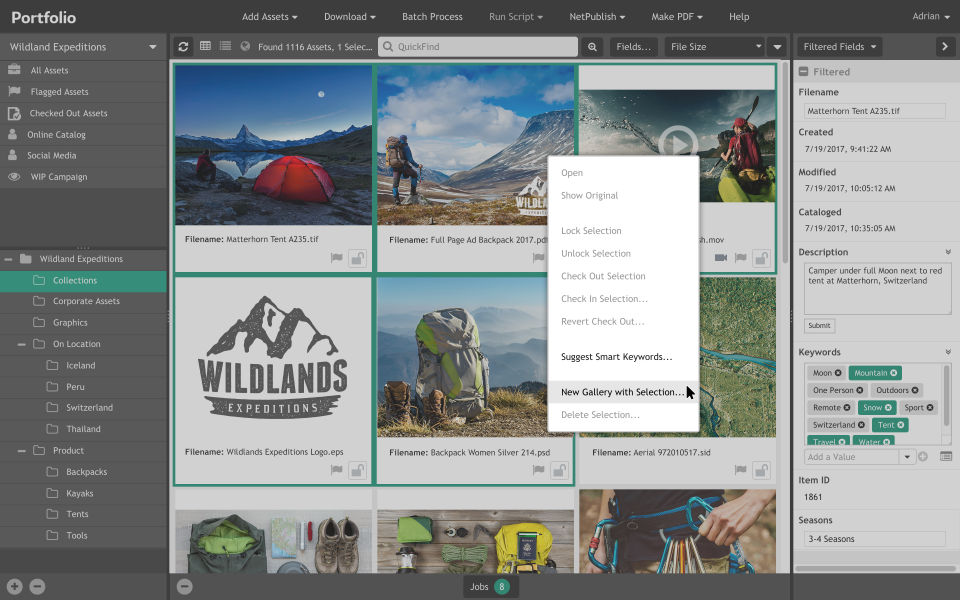Expand the Keywords field chevron
This screenshot has width=960, height=600.
pos(948,352)
